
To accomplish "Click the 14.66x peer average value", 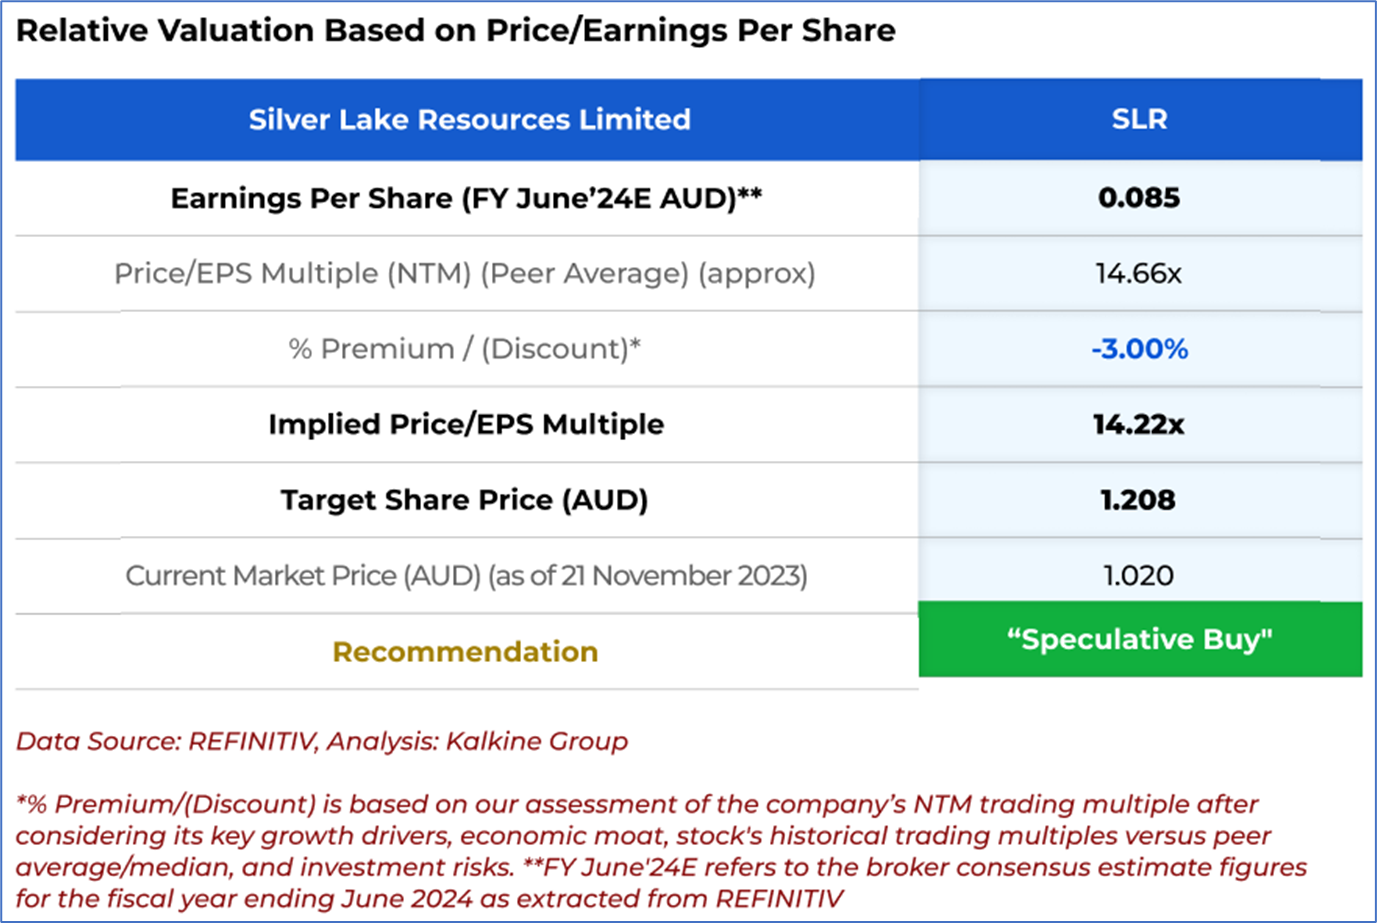I will tap(1139, 274).
